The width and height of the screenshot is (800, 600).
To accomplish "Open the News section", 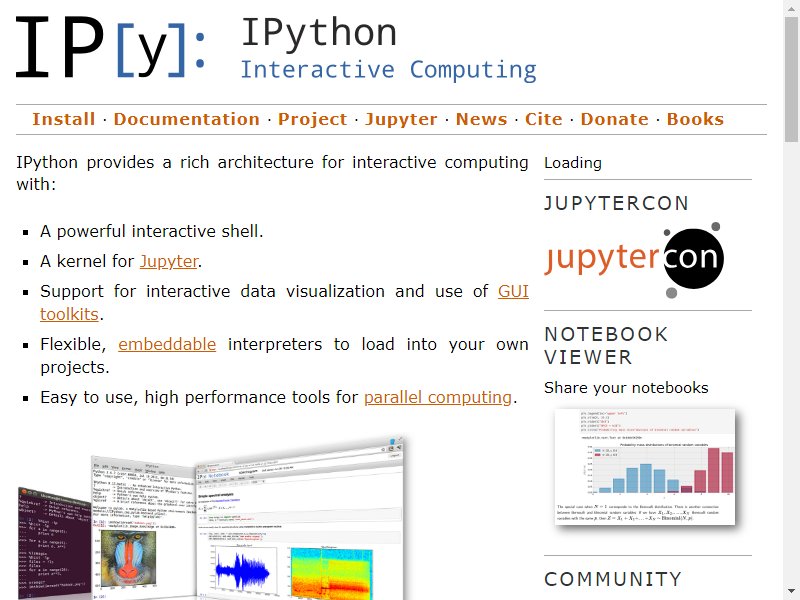I will coord(482,119).
